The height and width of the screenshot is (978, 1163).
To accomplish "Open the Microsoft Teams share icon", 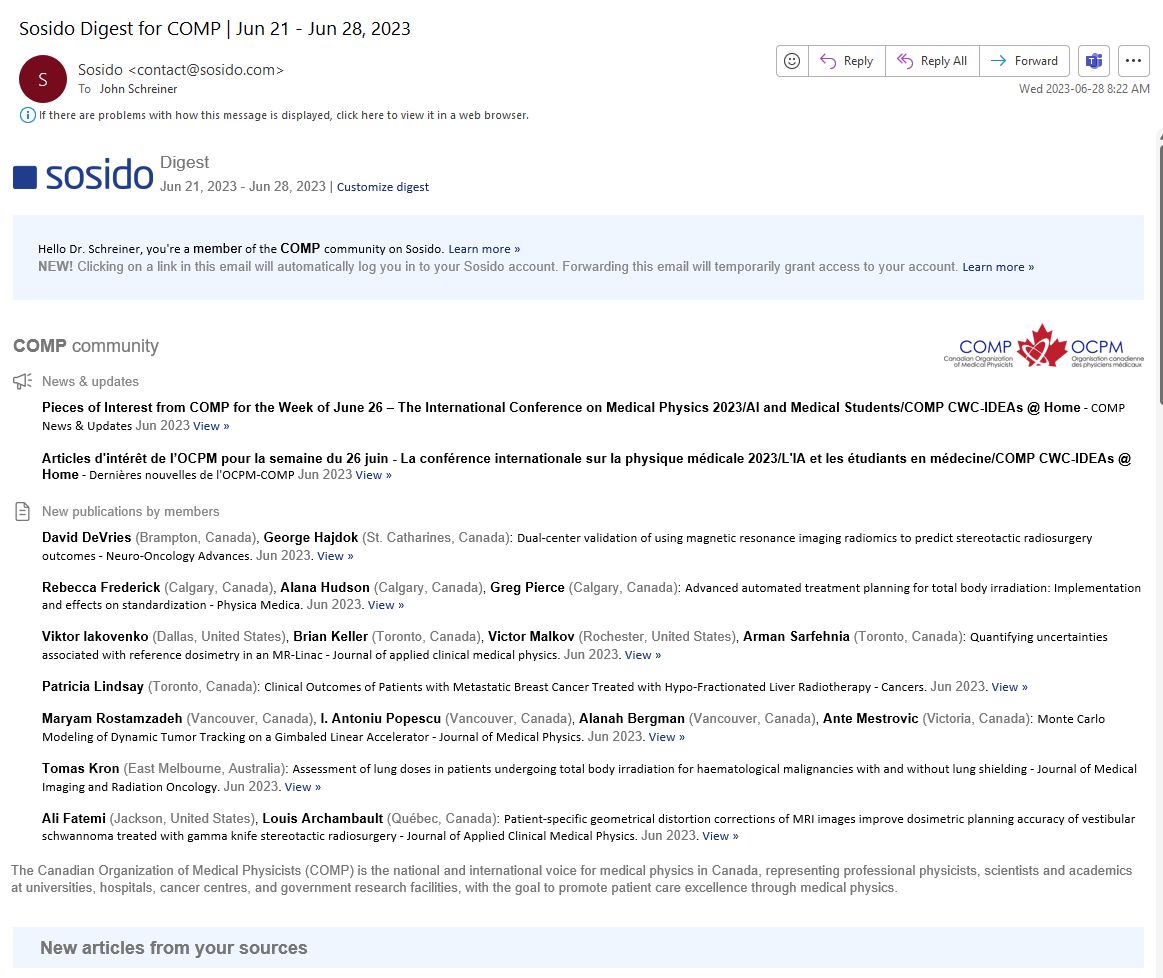I will click(1093, 61).
